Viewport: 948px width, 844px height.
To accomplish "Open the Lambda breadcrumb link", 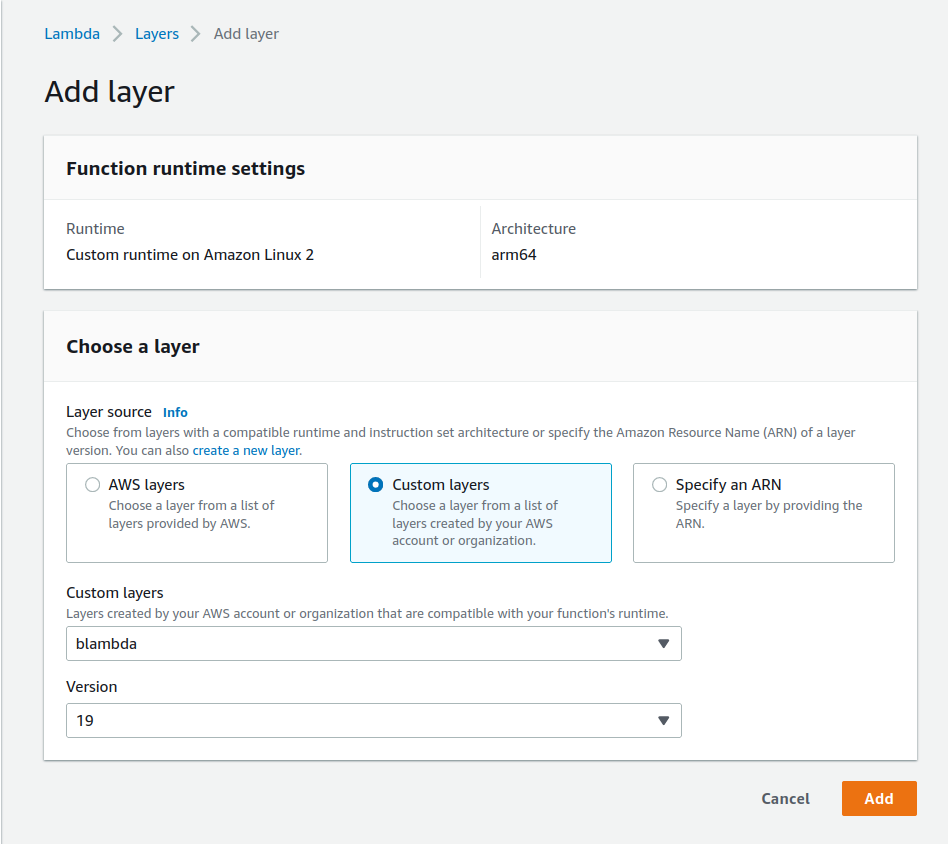I will (x=72, y=34).
